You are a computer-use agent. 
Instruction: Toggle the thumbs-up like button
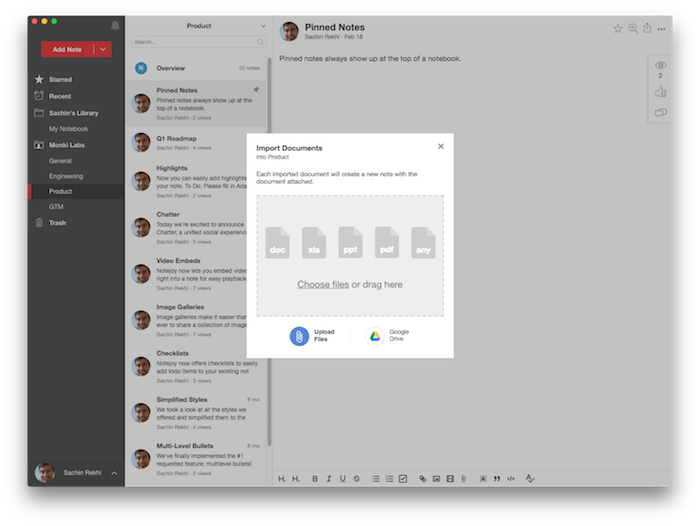coord(660,92)
